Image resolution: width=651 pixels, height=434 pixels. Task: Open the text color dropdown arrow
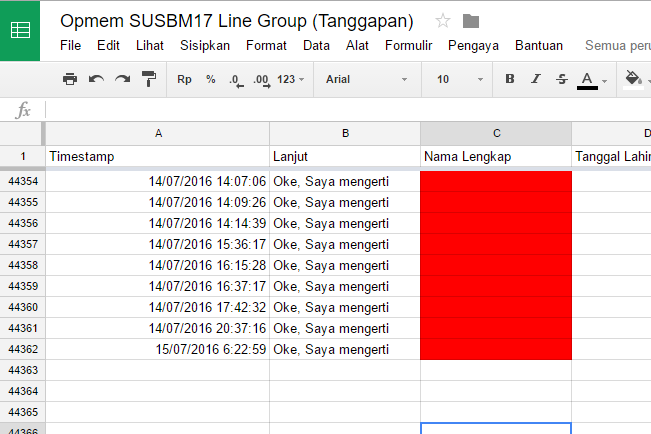coord(604,81)
